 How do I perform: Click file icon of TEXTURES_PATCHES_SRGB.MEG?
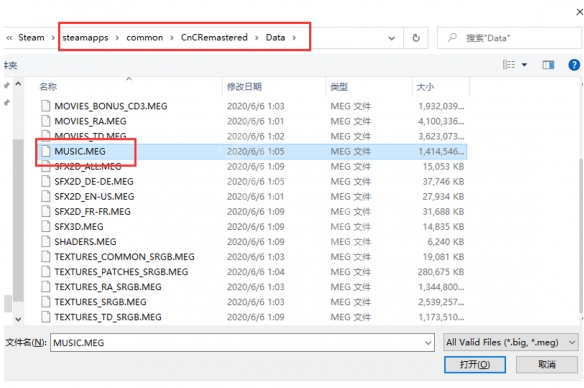[x=45, y=272]
